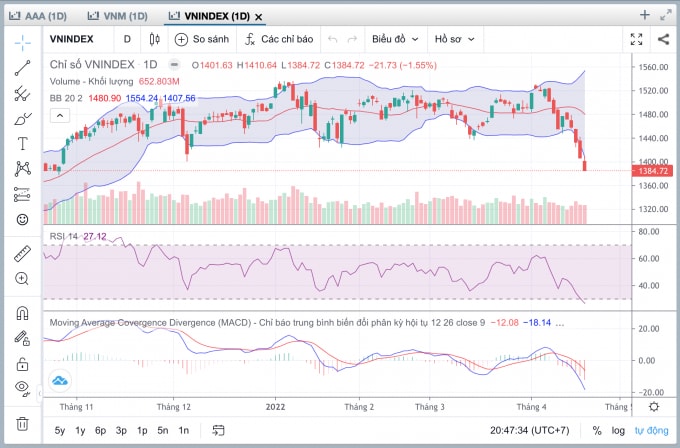
Task: Click the 2022 date axis label
Action: (275, 407)
